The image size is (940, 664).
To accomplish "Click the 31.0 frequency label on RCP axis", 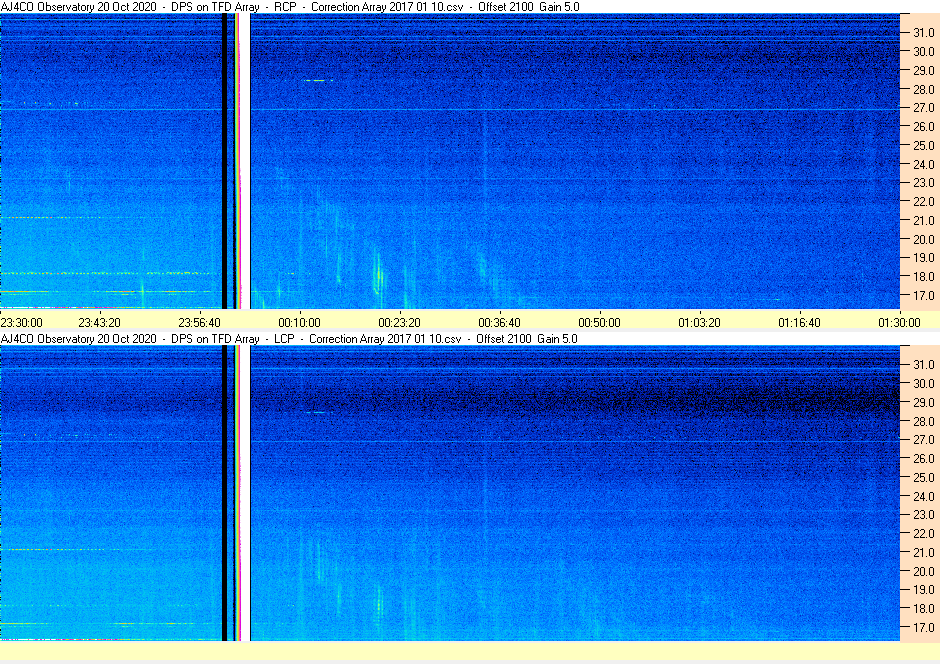I will 924,33.
